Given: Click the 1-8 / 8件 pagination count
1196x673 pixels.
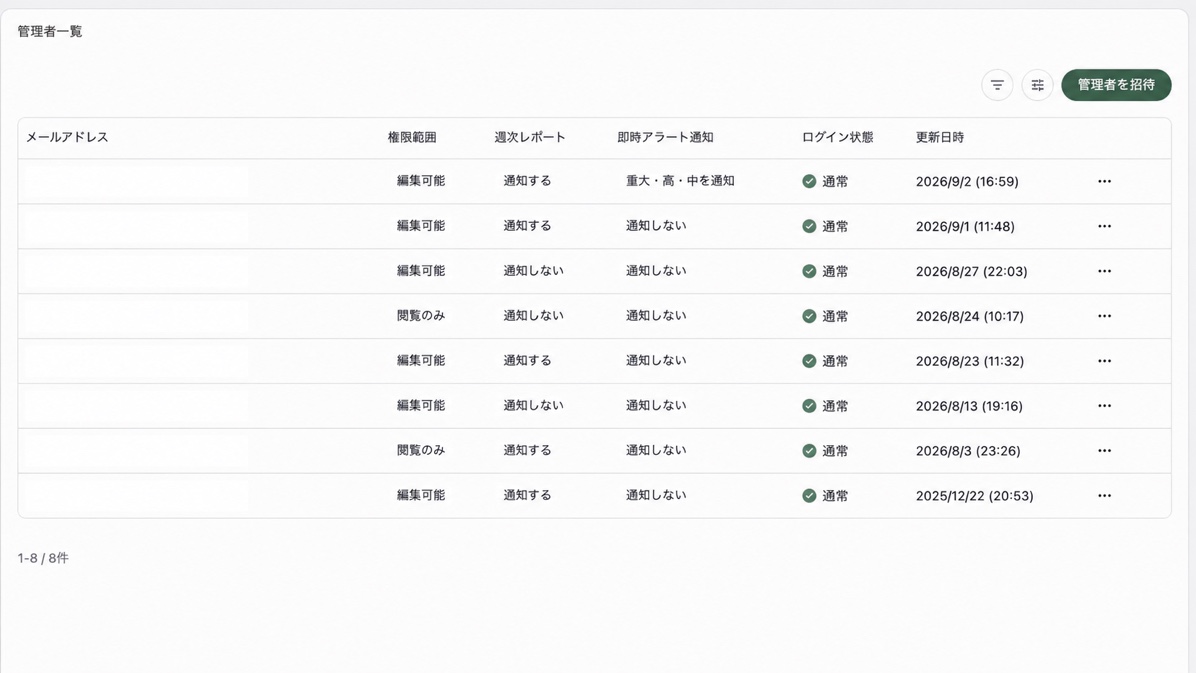Looking at the screenshot, I should (43, 559).
